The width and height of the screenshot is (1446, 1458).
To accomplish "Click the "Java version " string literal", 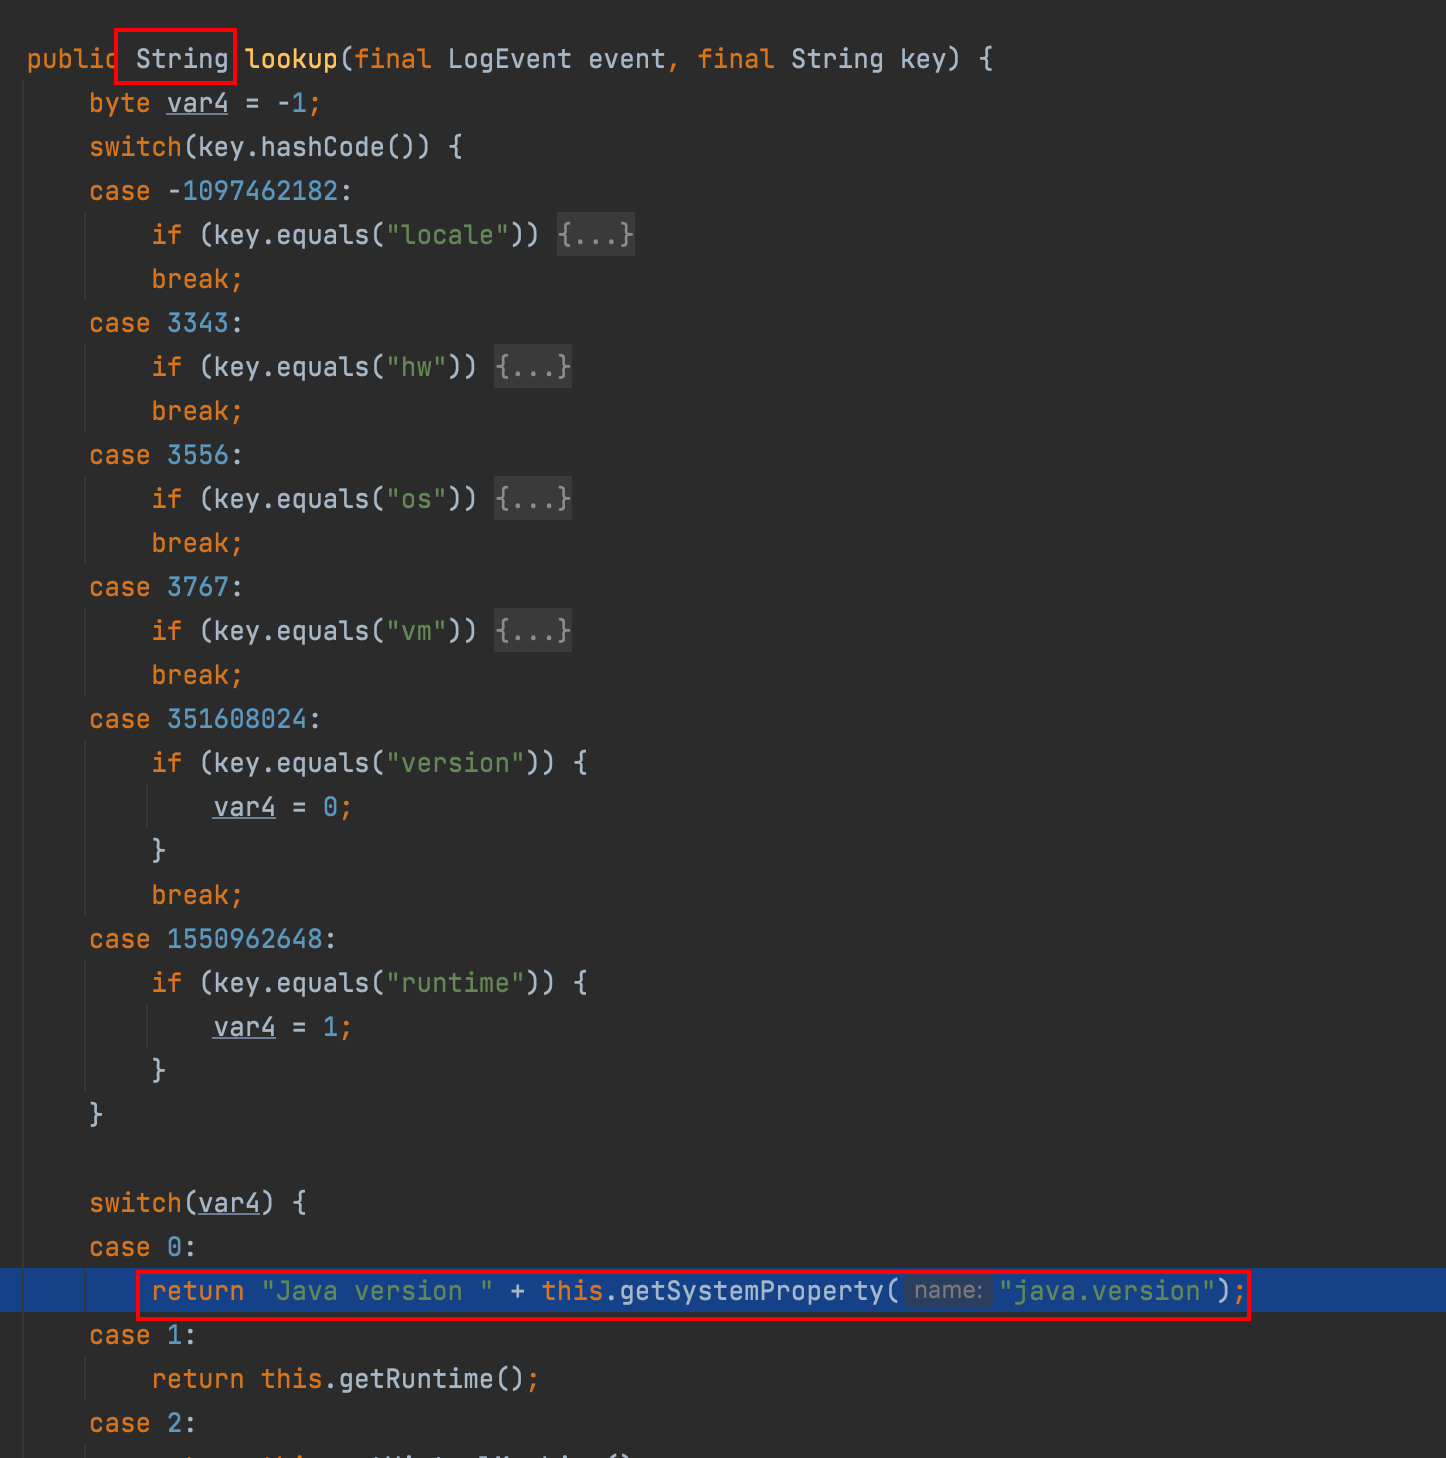I will click(377, 1291).
